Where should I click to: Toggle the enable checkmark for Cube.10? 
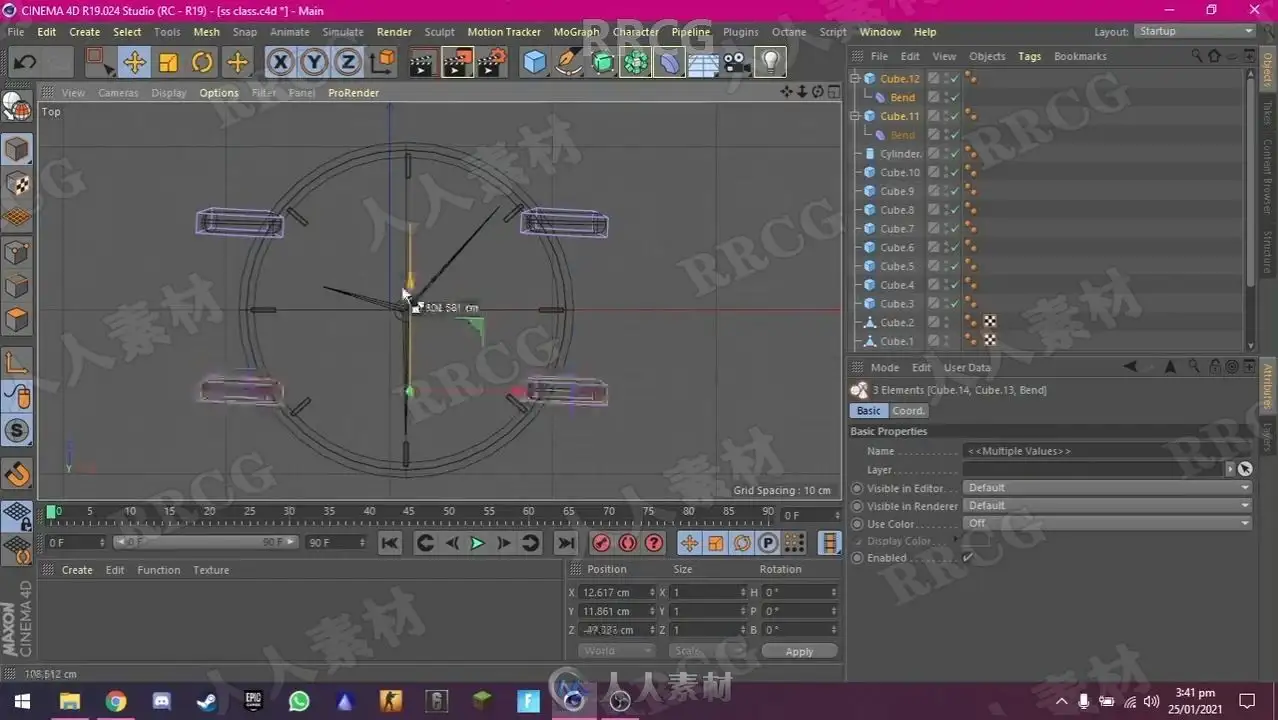(x=955, y=172)
